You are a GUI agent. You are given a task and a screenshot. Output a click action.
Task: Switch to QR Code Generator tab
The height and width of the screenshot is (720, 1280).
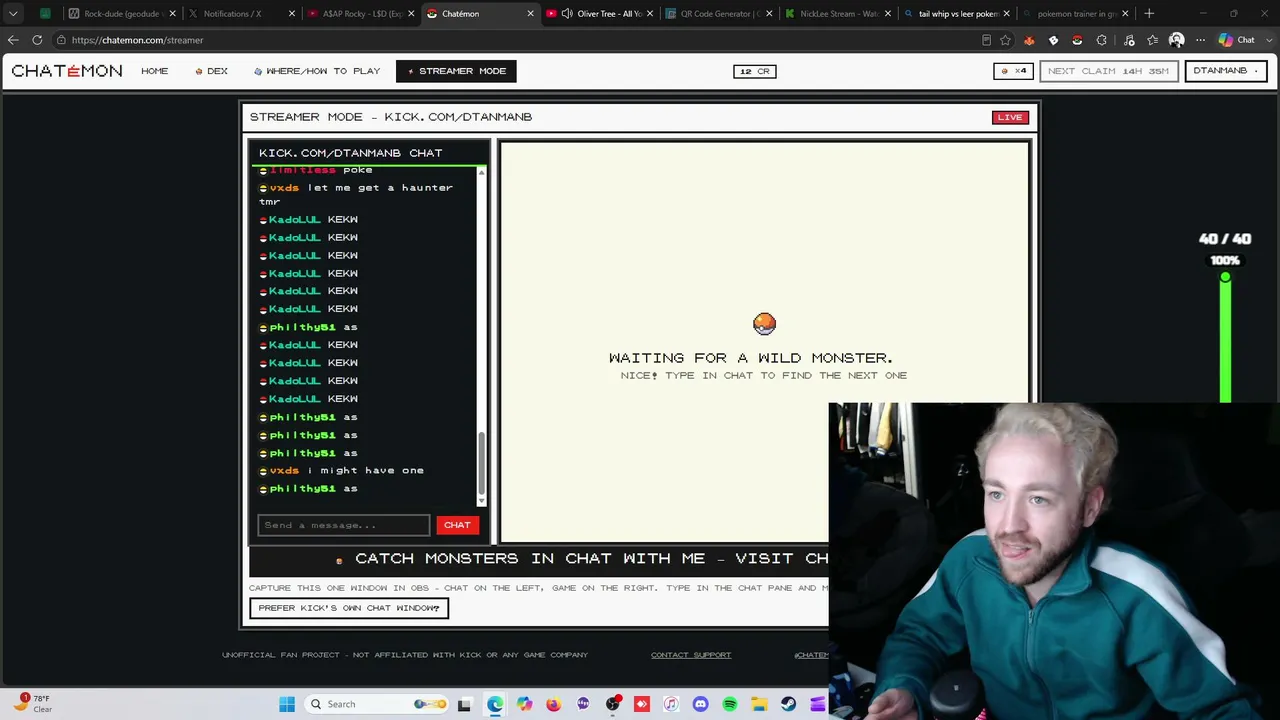pyautogui.click(x=718, y=14)
